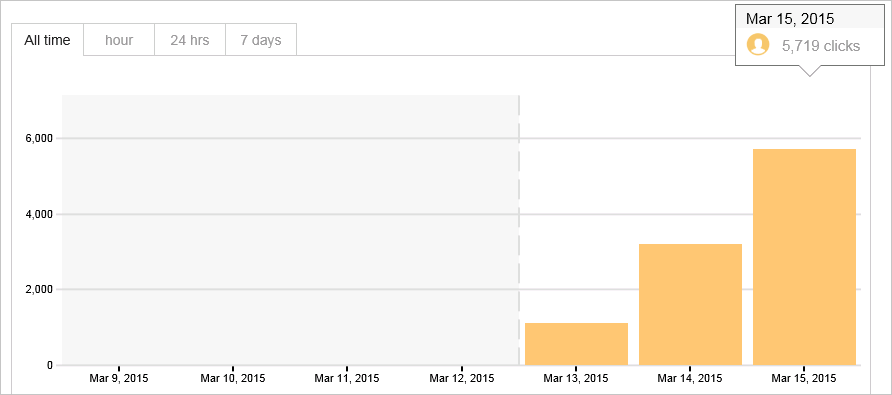Show the 7 days tab

[261, 40]
